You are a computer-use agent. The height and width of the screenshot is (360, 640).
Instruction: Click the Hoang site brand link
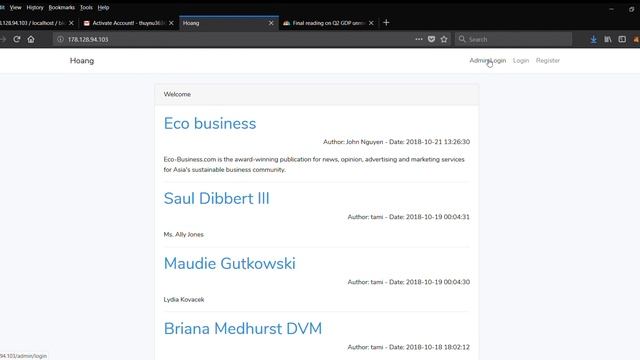click(82, 60)
